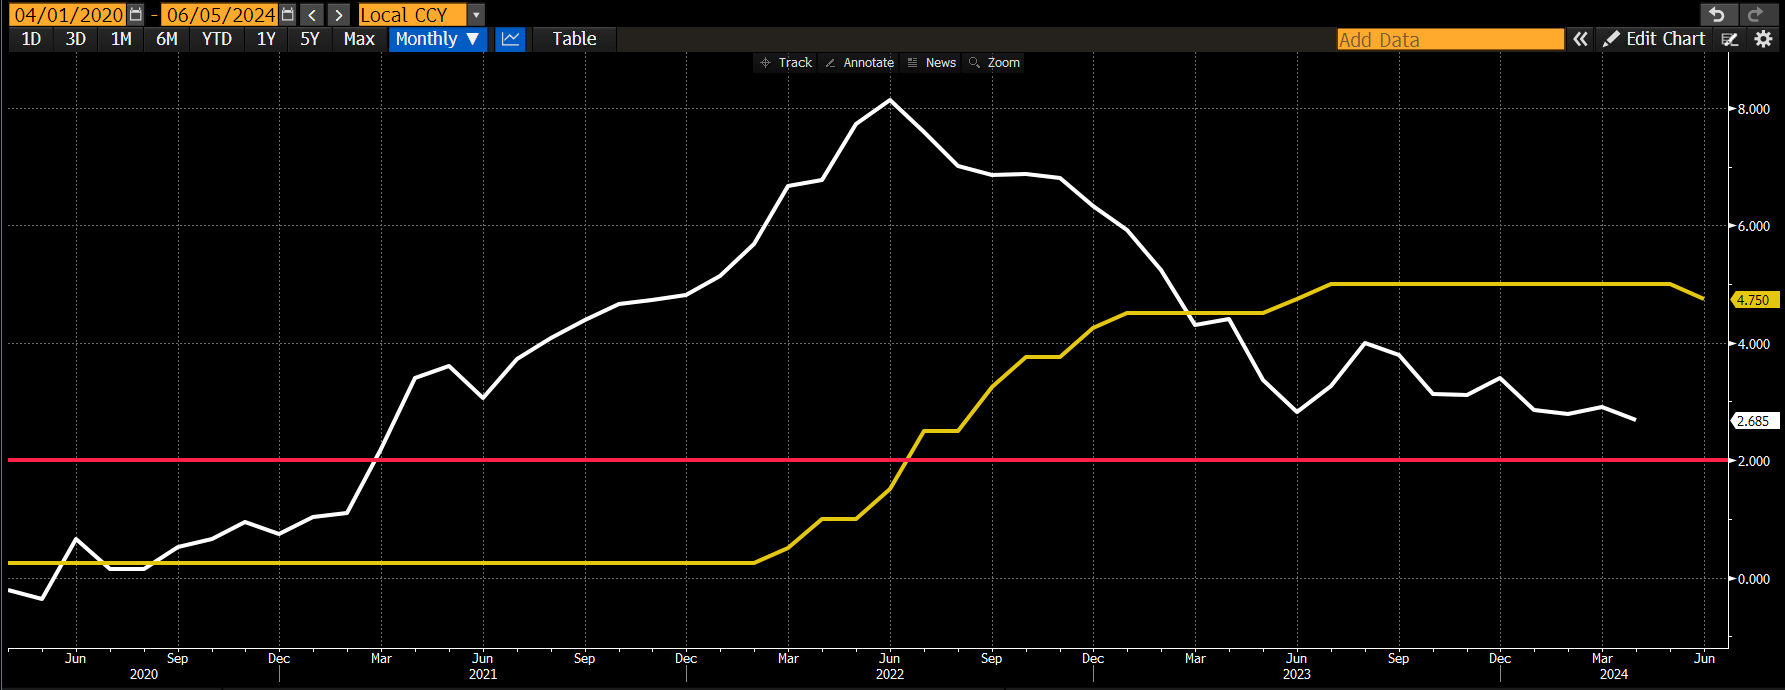
Task: Click the yellow 4.750 value label
Action: (x=1754, y=300)
